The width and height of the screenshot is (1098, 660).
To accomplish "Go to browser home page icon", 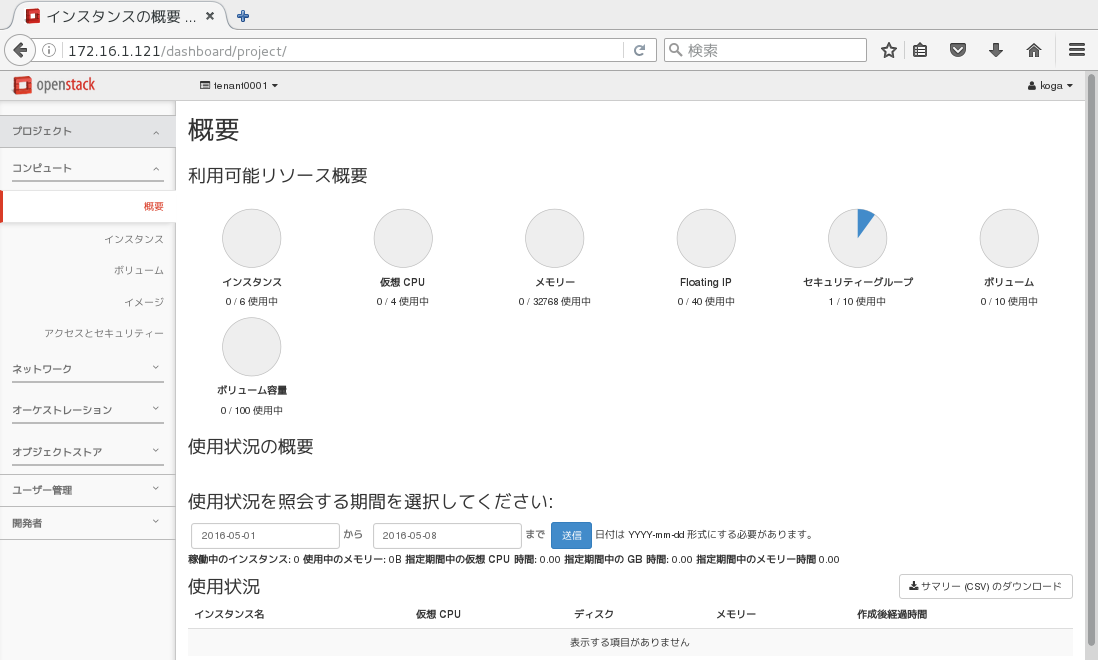I will 1034,50.
